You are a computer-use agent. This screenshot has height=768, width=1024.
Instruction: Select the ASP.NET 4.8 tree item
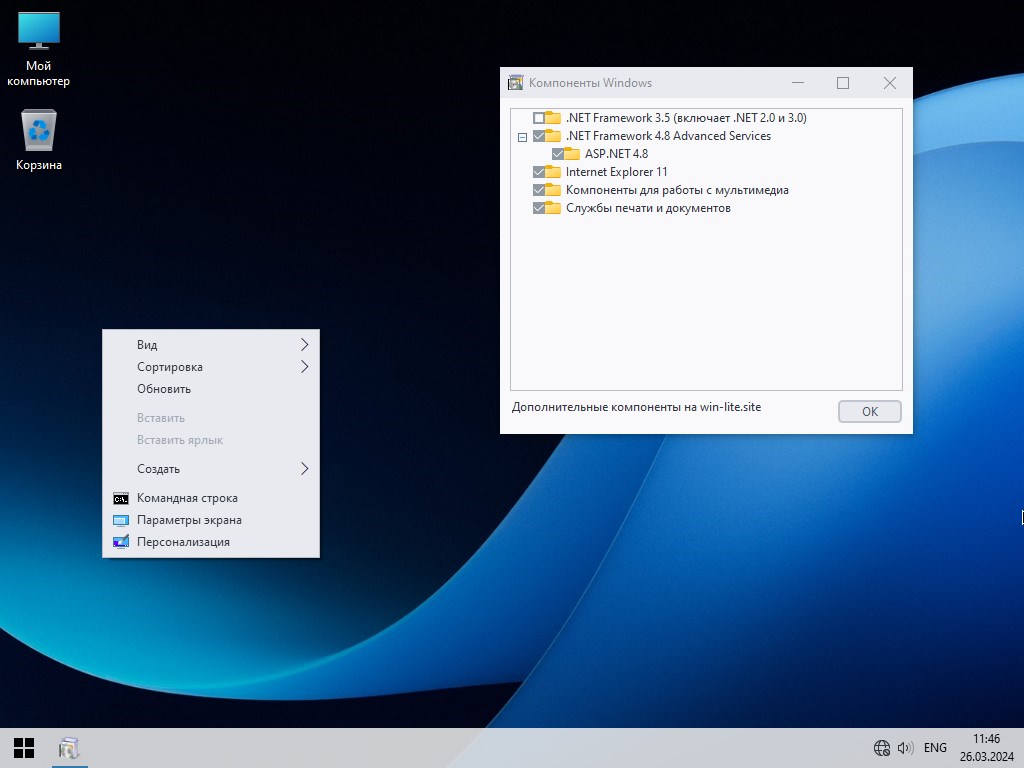tap(616, 154)
